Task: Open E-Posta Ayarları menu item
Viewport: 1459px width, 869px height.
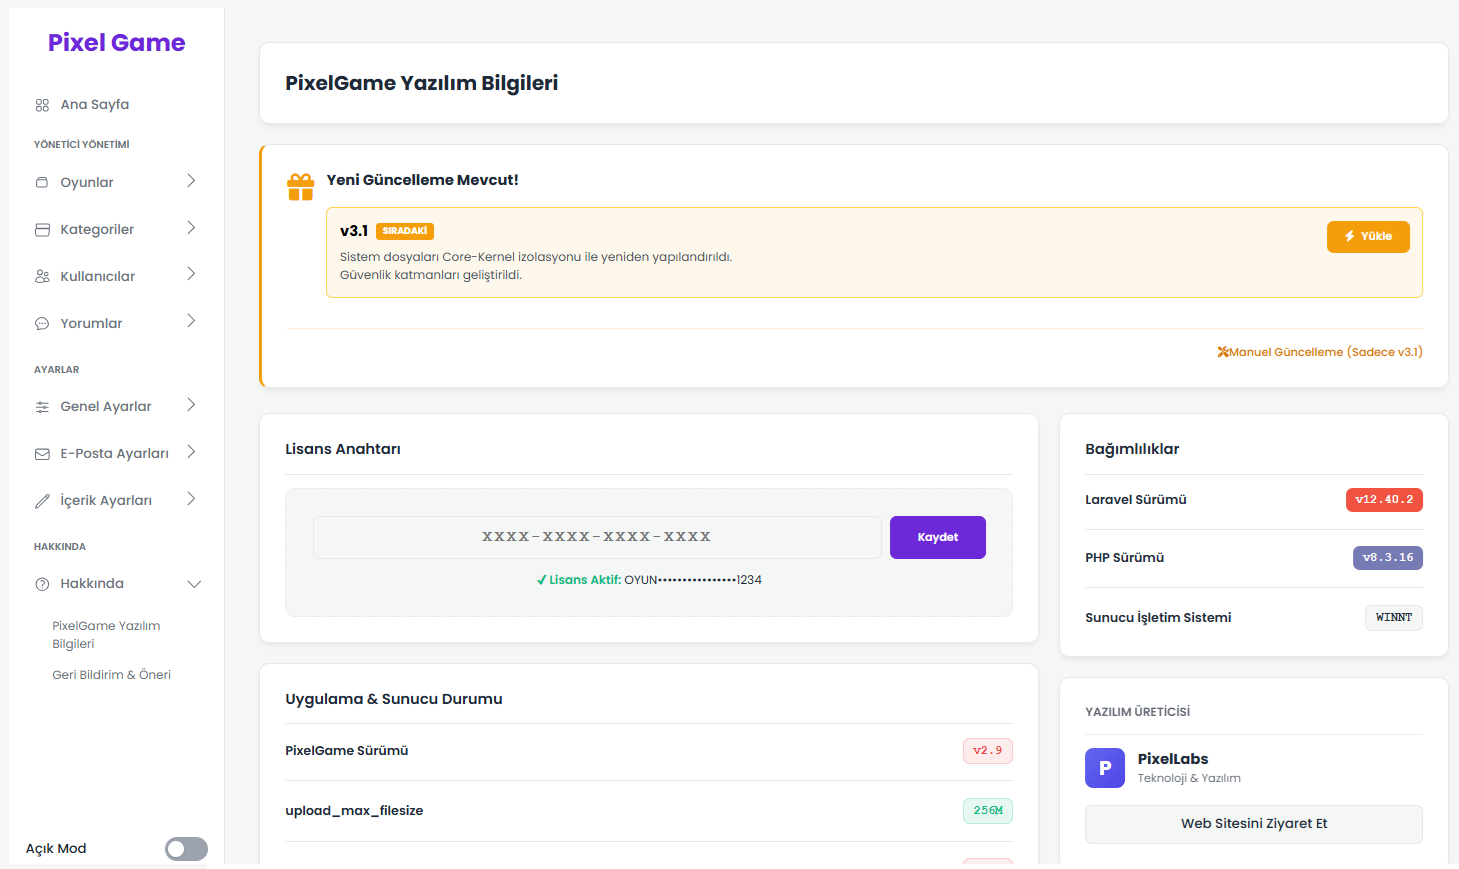Action: (114, 454)
